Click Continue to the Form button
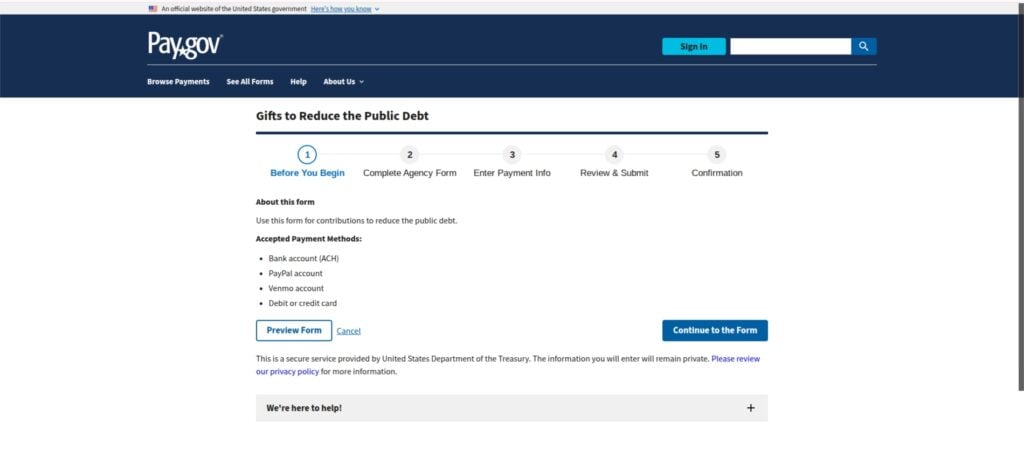Image resolution: width=1024 pixels, height=458 pixels. [715, 331]
